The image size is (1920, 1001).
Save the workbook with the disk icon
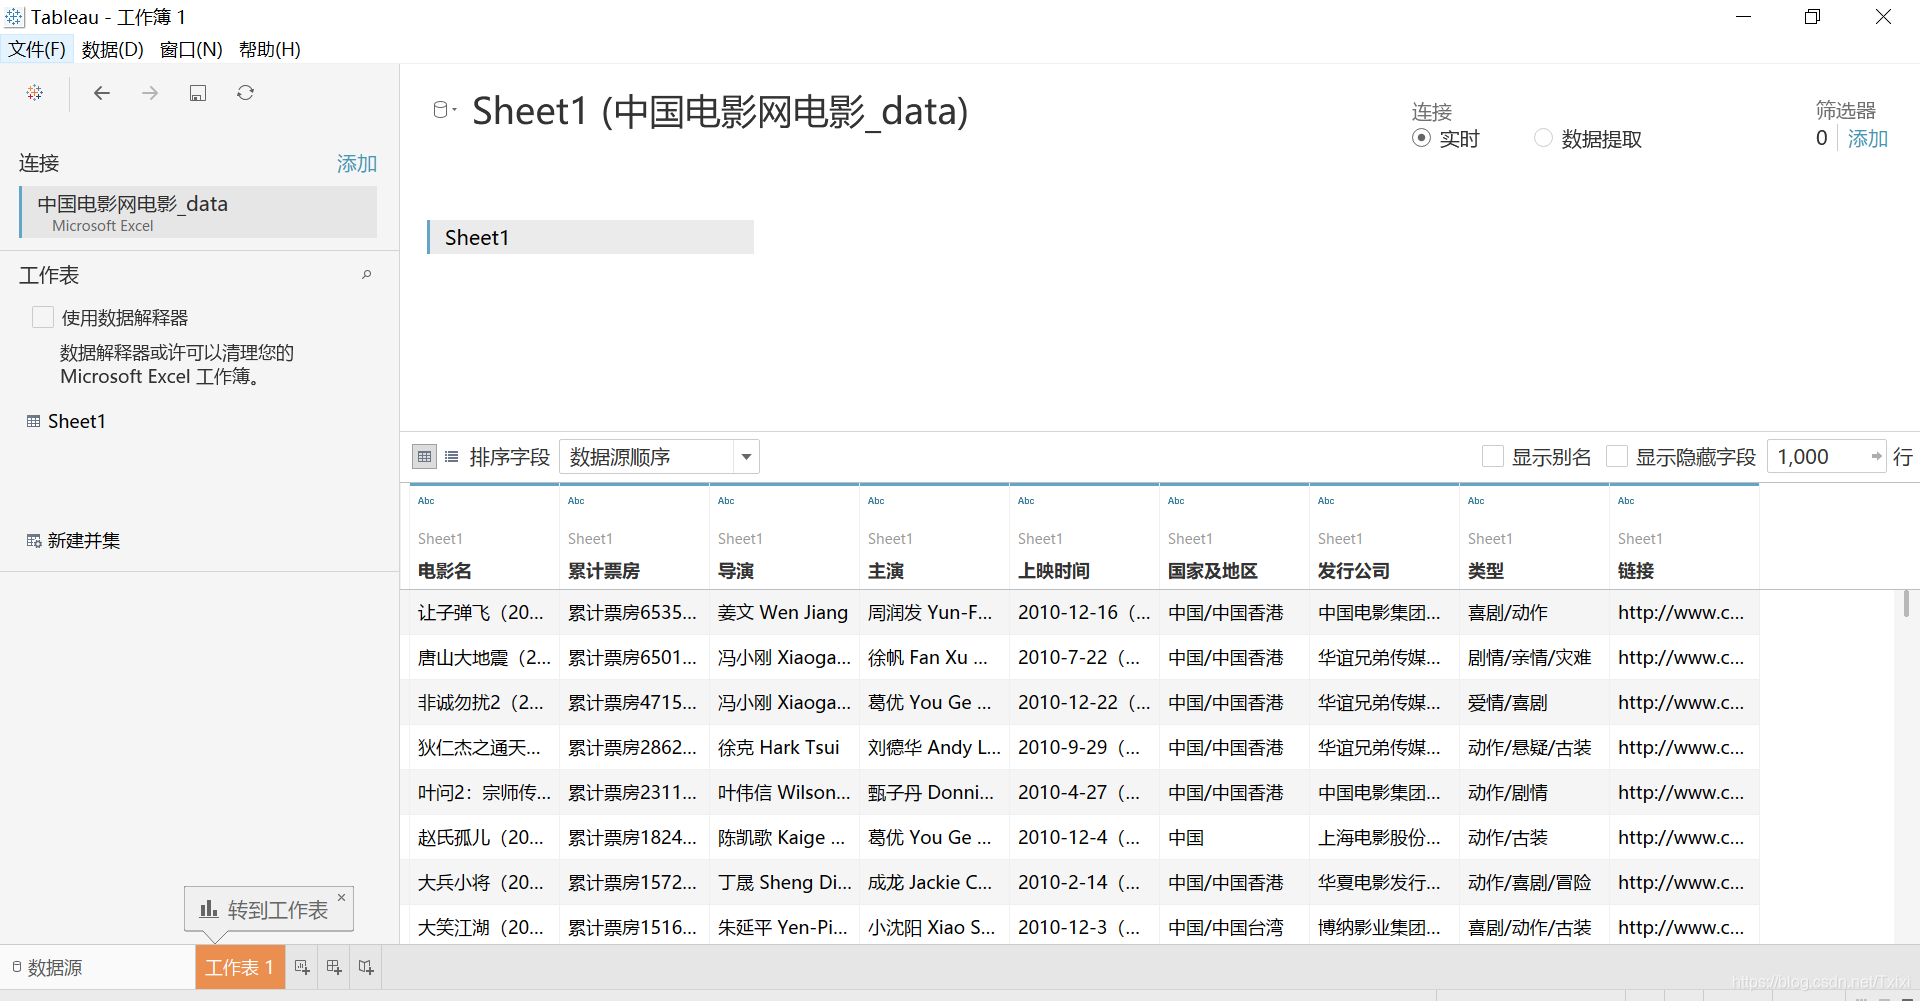coord(198,93)
